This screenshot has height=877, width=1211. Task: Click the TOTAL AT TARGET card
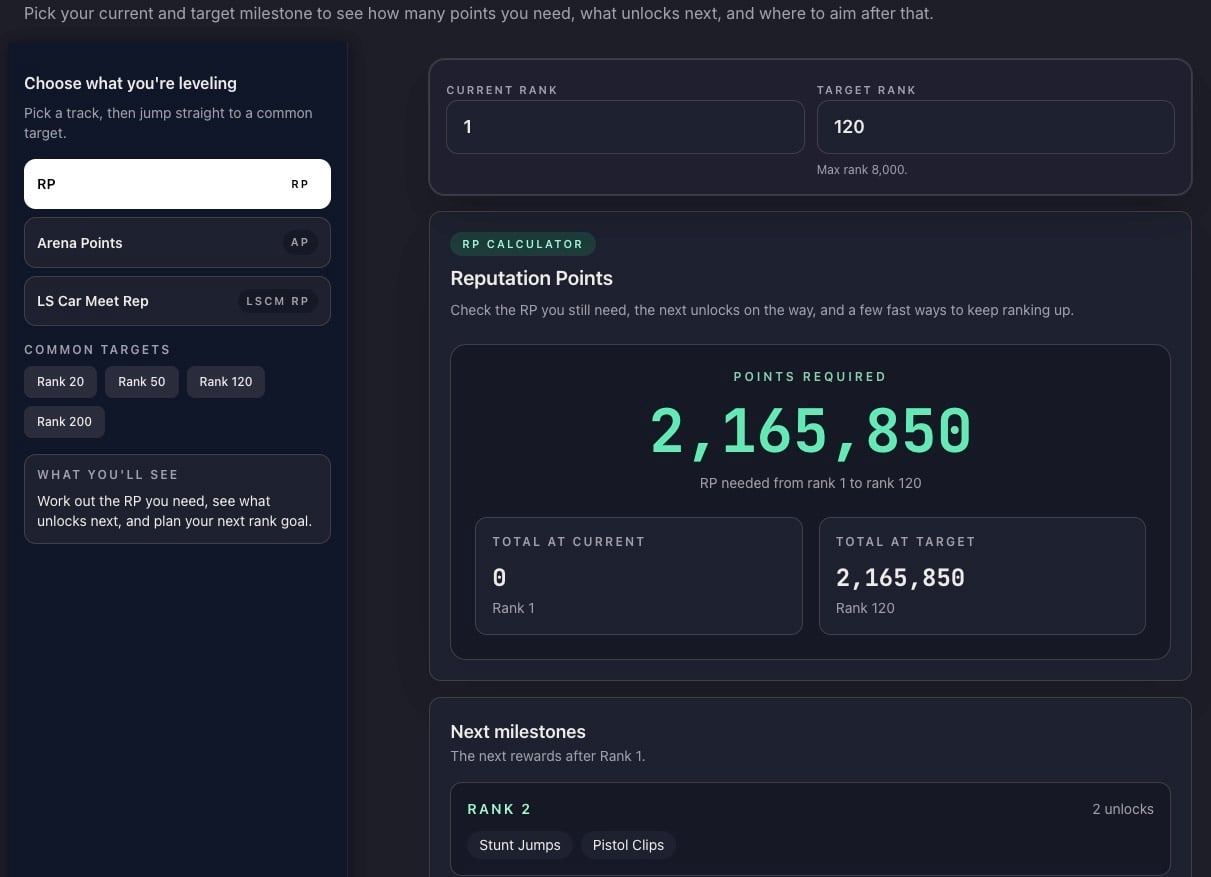[982, 576]
